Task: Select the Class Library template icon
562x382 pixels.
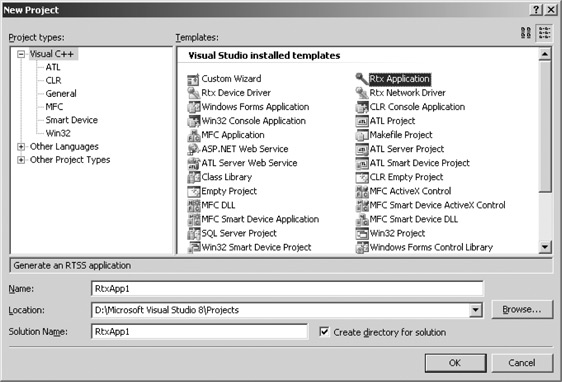Action: point(193,177)
